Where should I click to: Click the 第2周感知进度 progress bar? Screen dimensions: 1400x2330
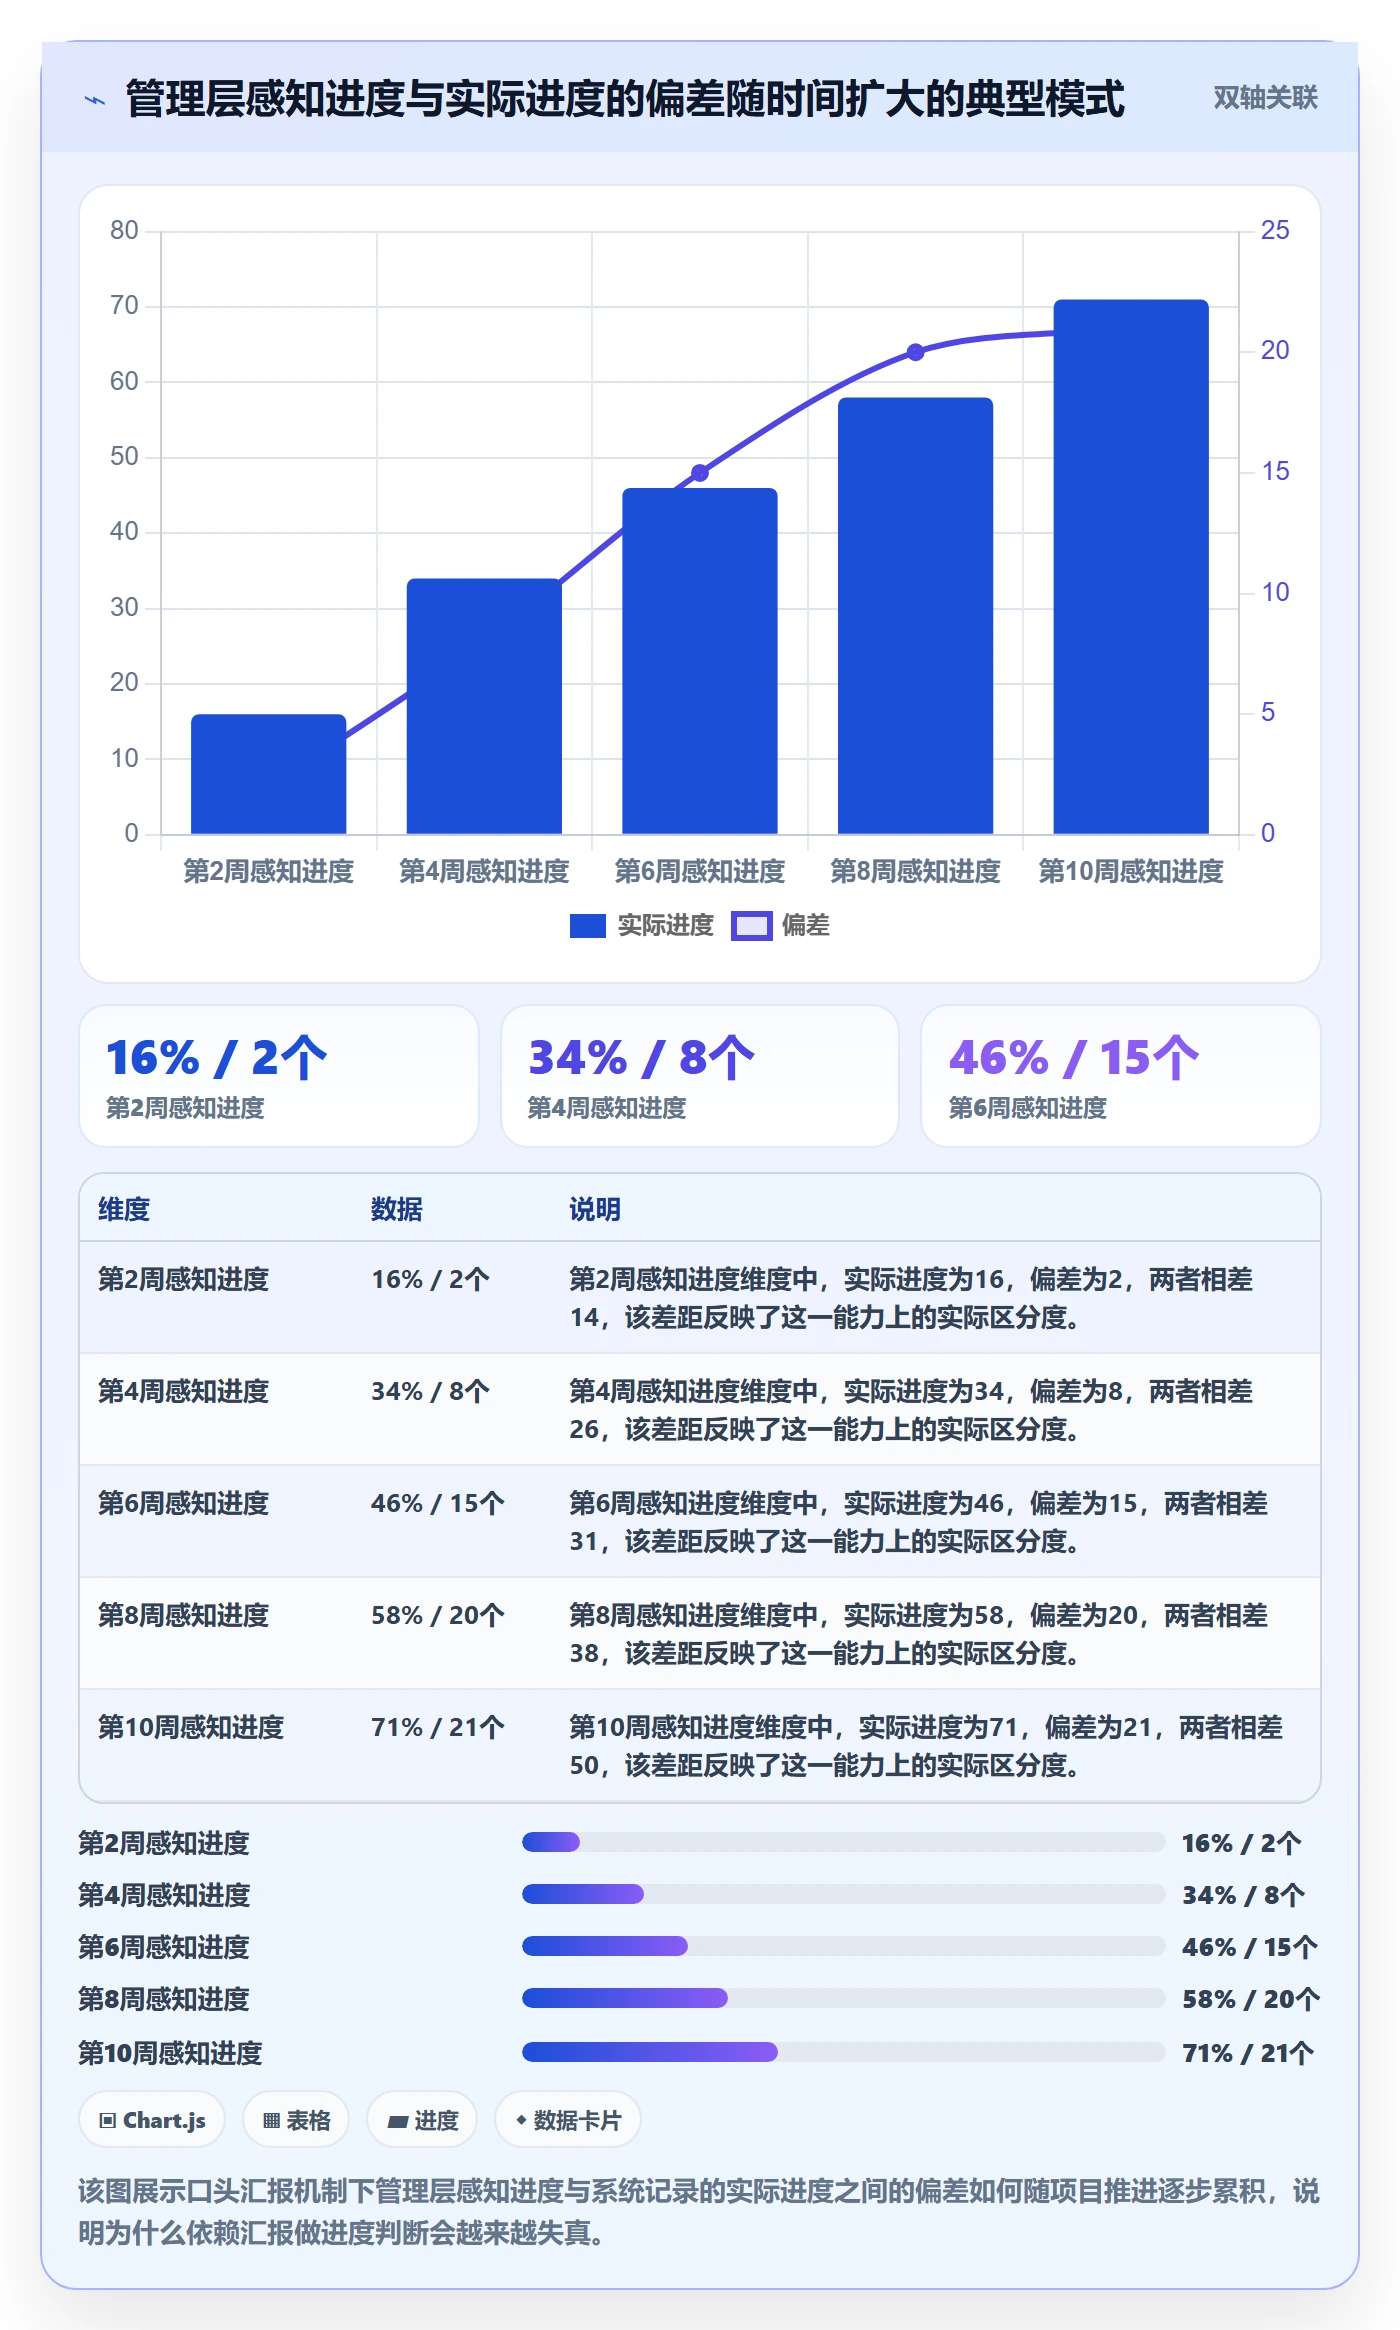click(843, 1842)
